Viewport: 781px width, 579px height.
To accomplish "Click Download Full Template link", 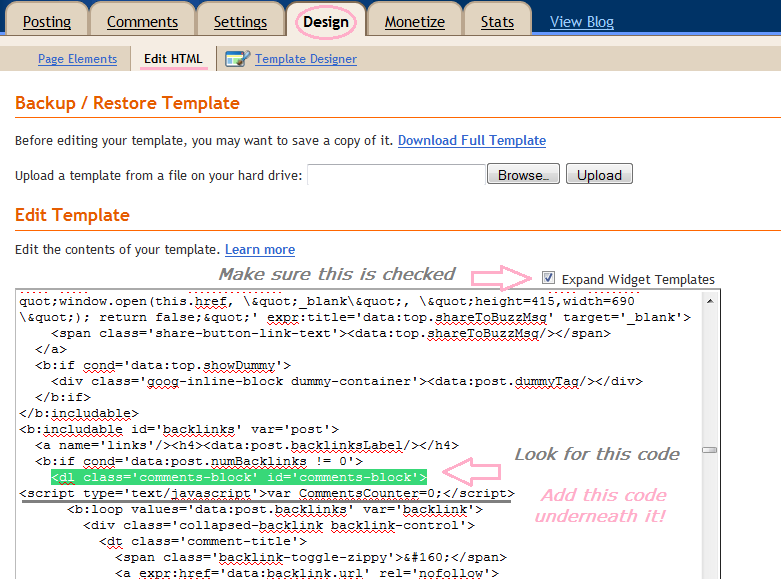I will pyautogui.click(x=472, y=141).
